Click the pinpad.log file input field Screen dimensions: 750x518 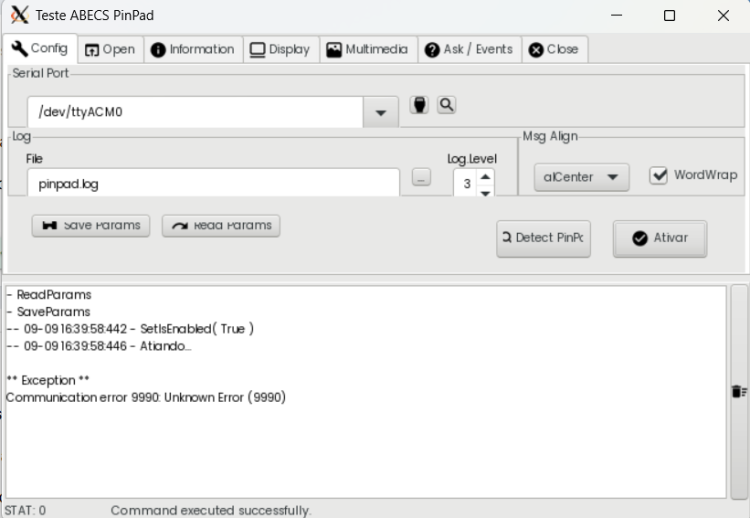[213, 183]
